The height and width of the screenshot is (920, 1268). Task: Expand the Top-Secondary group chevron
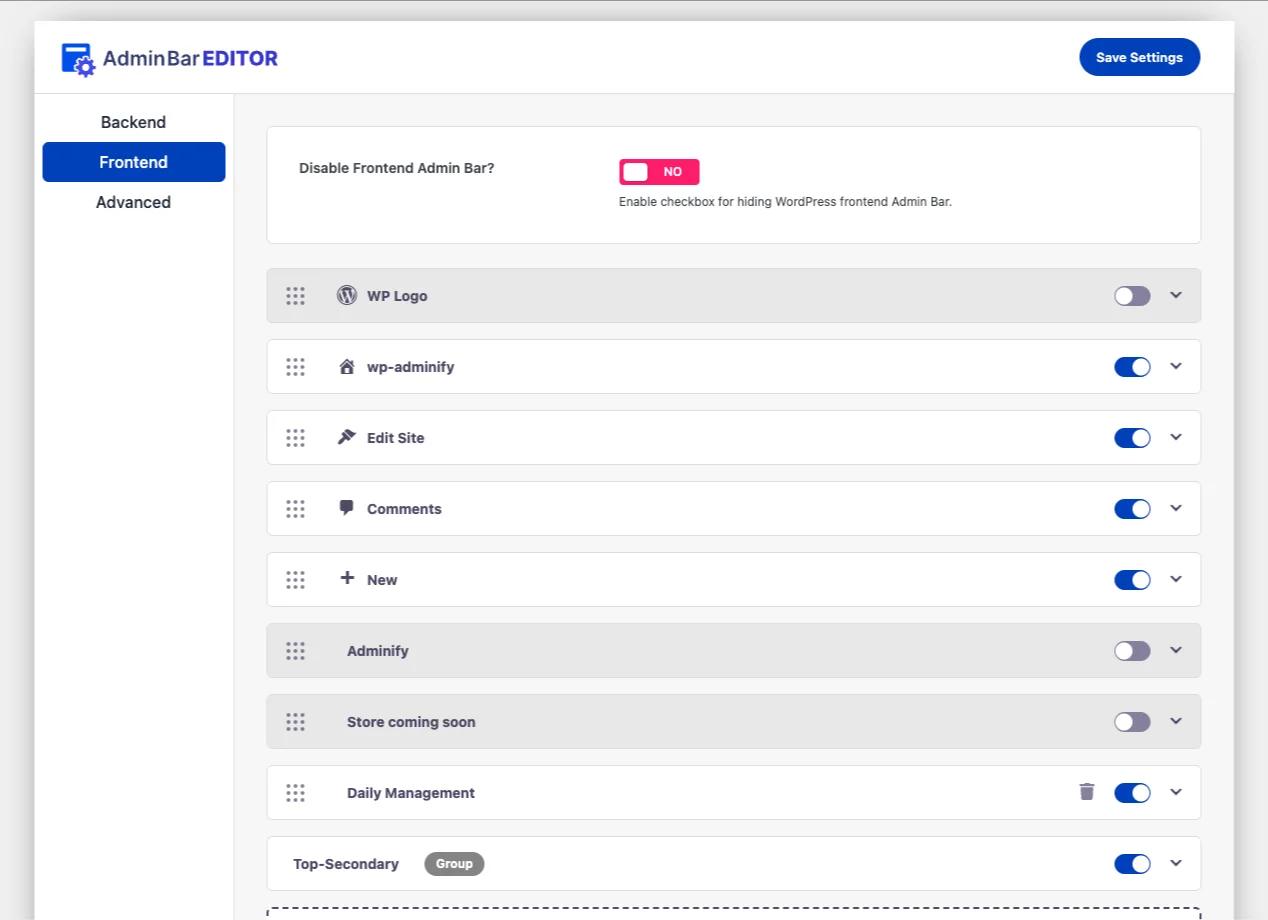1176,863
